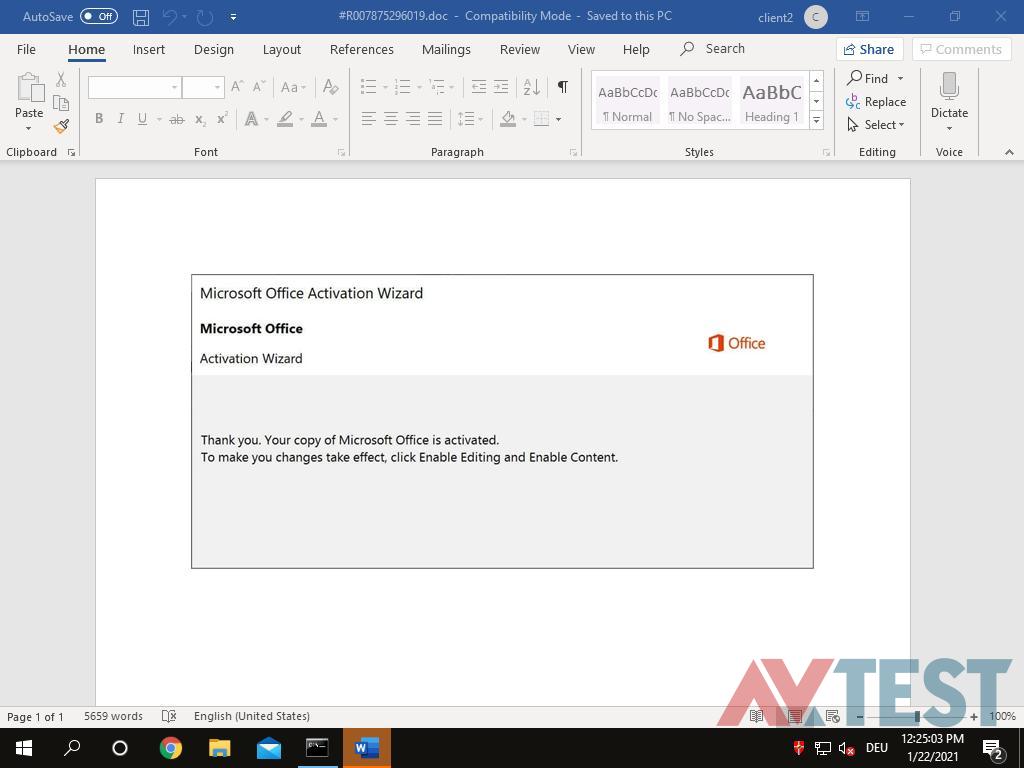Toggle Bold formatting

click(99, 119)
